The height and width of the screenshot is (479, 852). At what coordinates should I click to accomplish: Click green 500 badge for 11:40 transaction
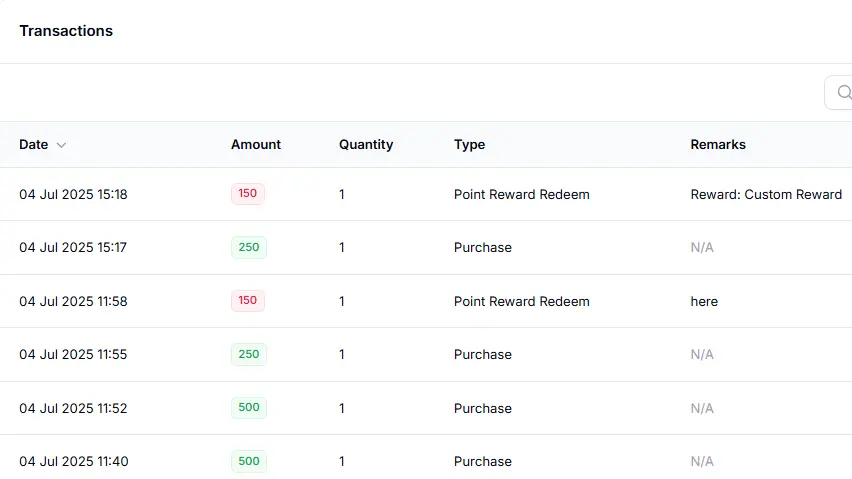(x=249, y=461)
